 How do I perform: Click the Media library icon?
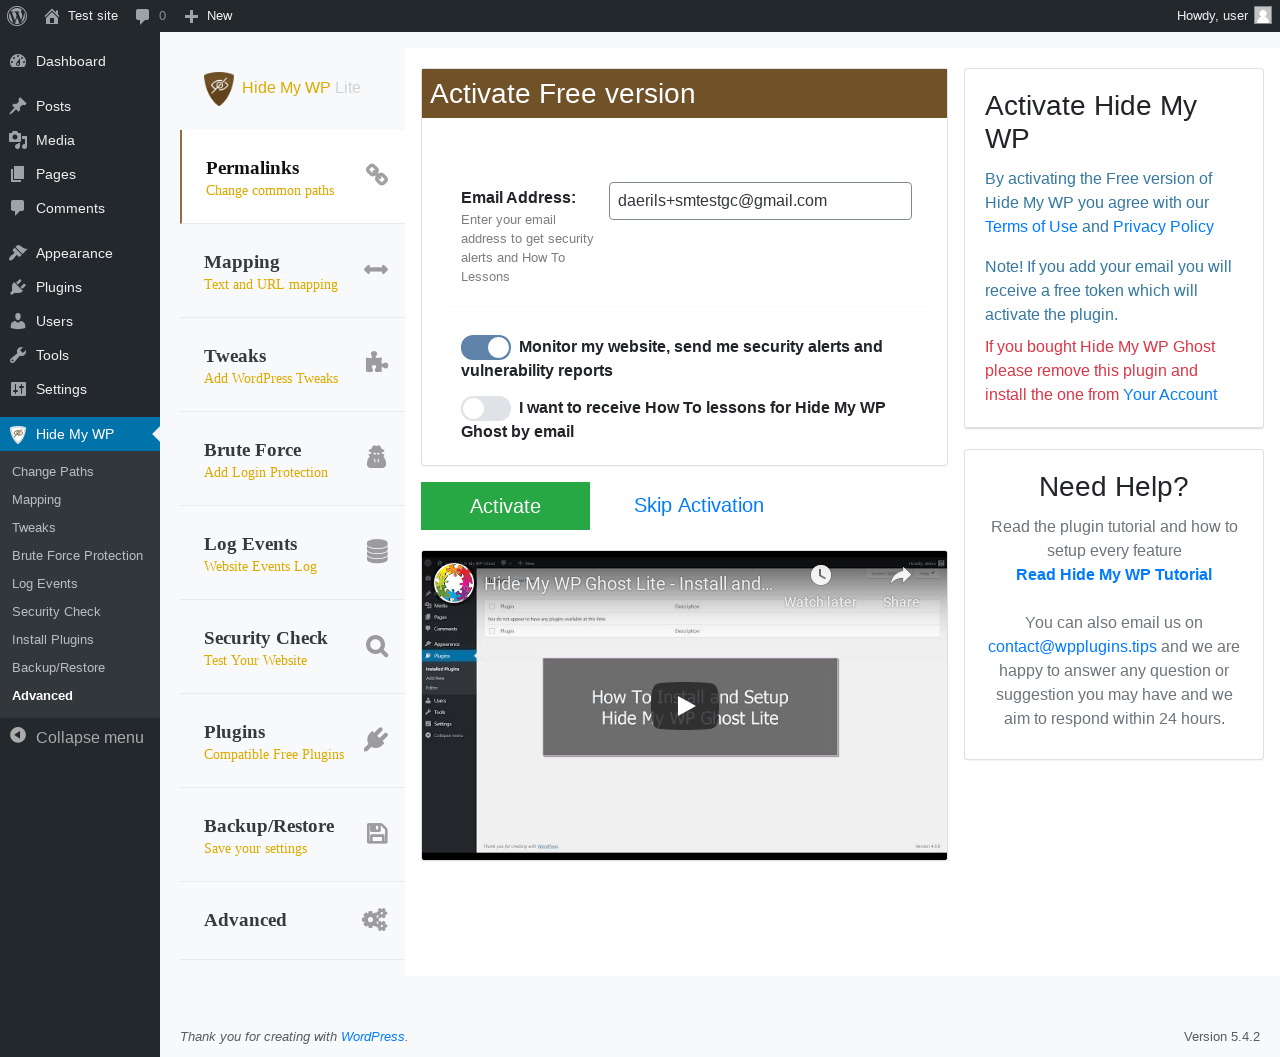[18, 140]
